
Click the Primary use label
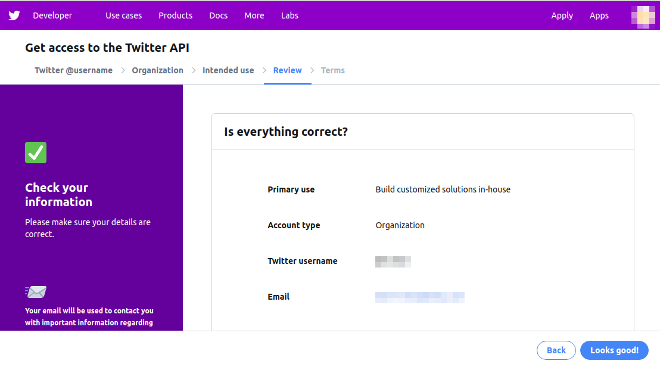291,189
